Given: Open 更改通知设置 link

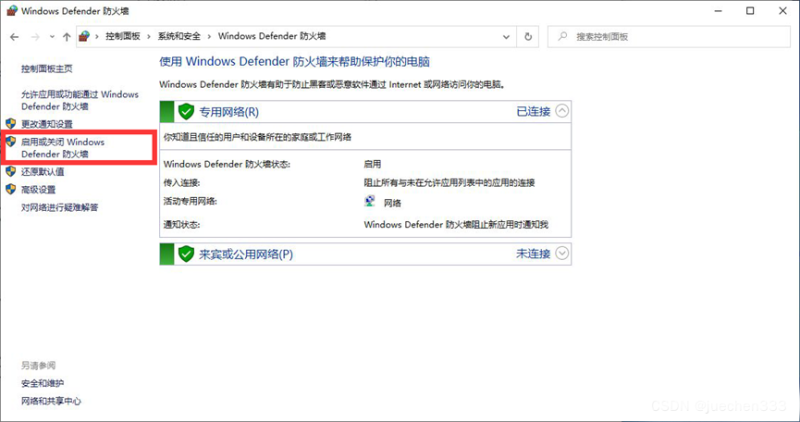Looking at the screenshot, I should (x=47, y=124).
